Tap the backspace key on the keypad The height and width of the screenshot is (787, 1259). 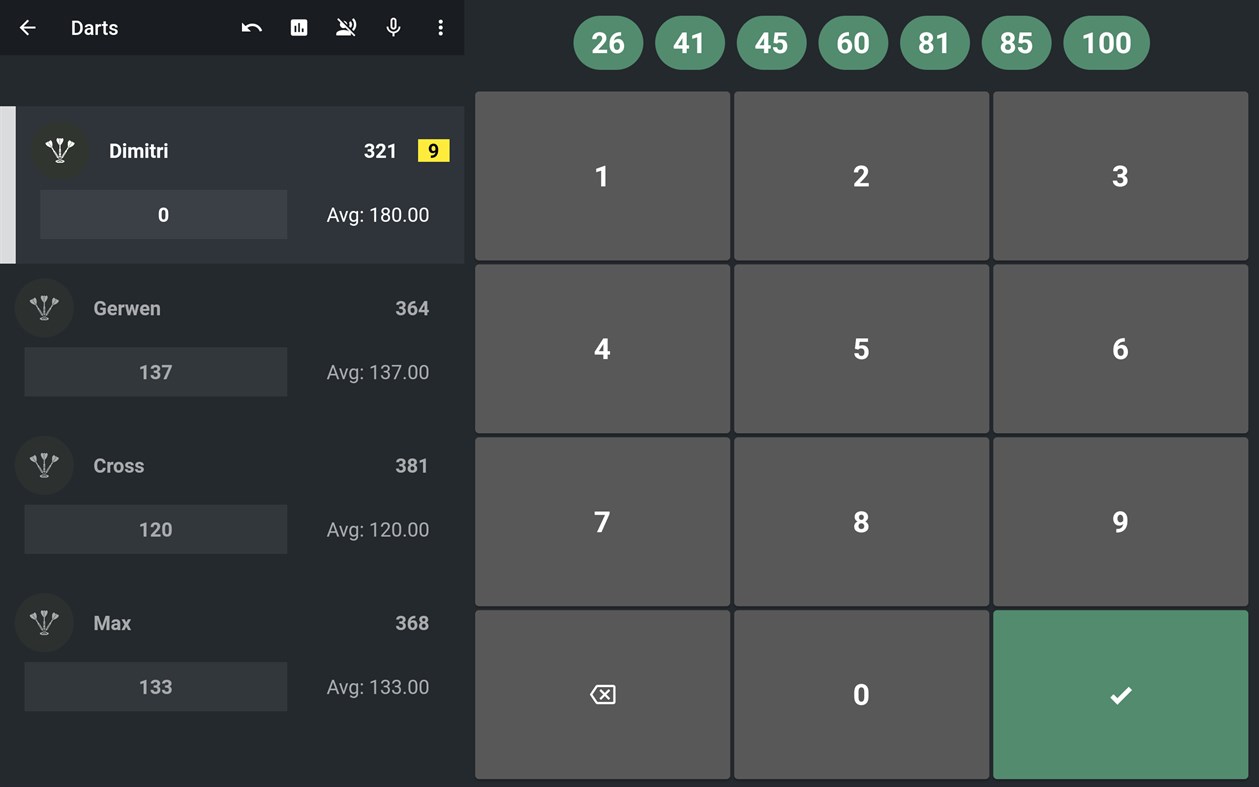[x=601, y=694]
